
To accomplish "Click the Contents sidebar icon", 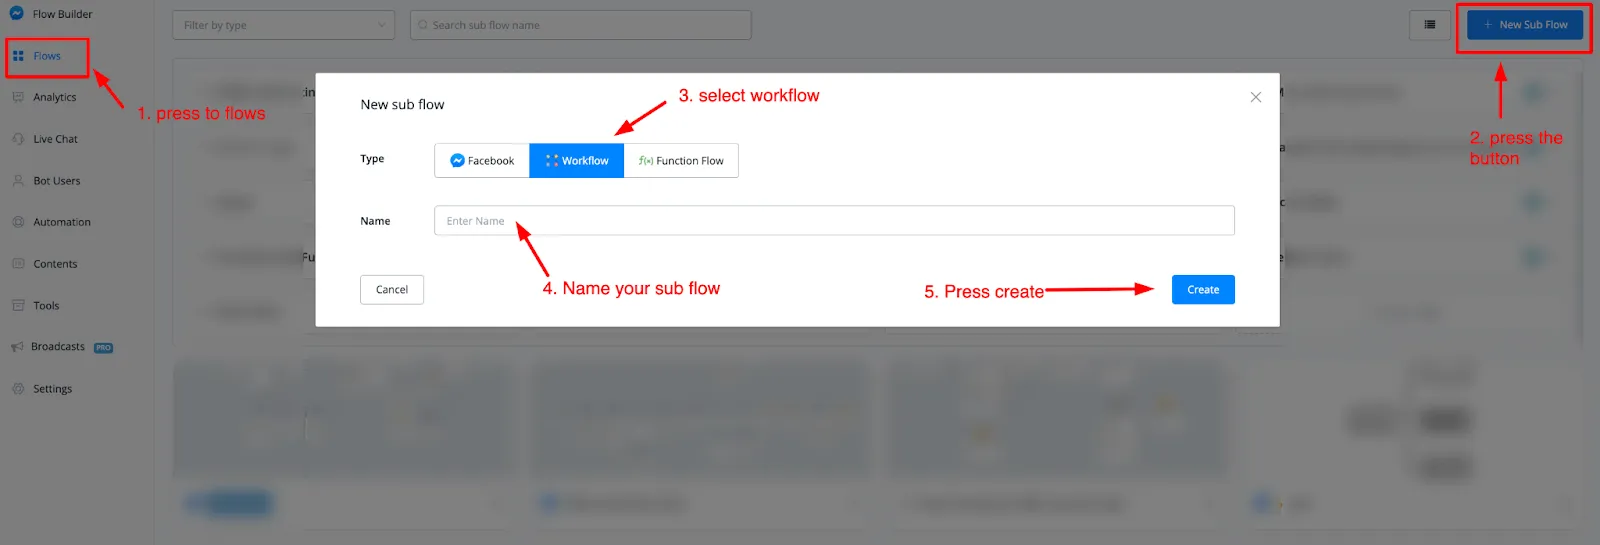I will [x=18, y=264].
